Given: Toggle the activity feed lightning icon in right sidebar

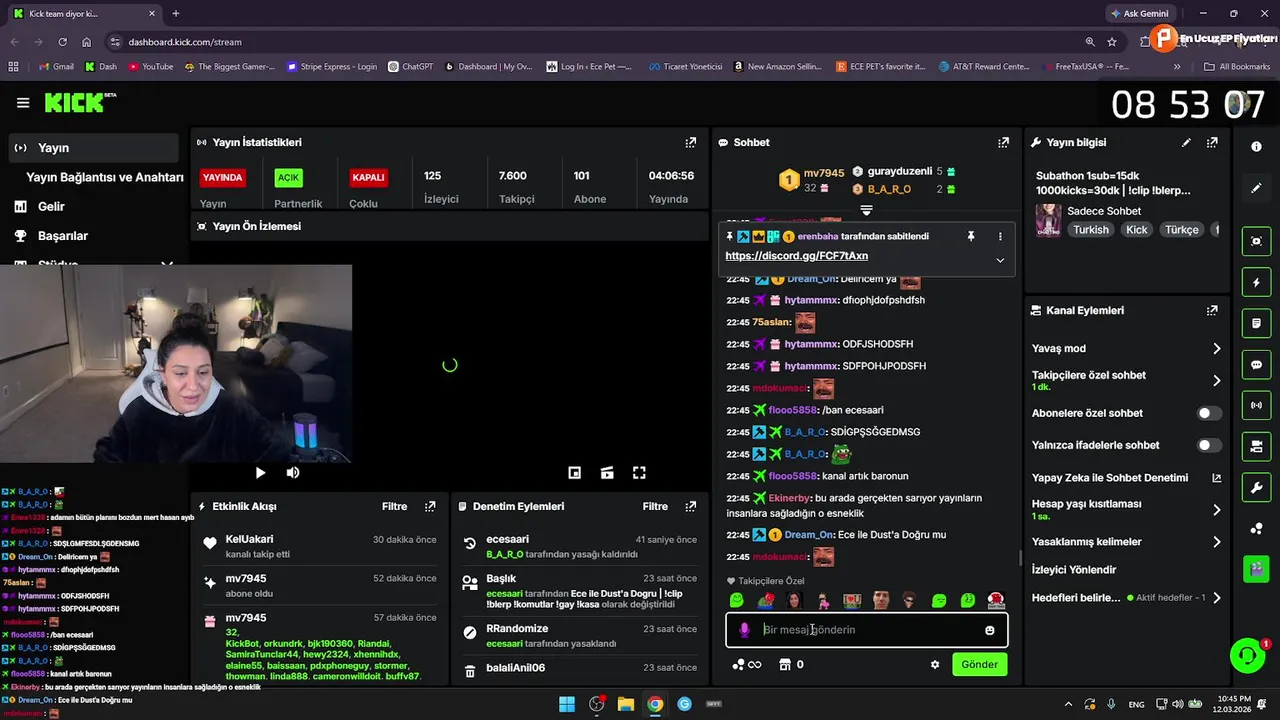Looking at the screenshot, I should tap(1256, 283).
